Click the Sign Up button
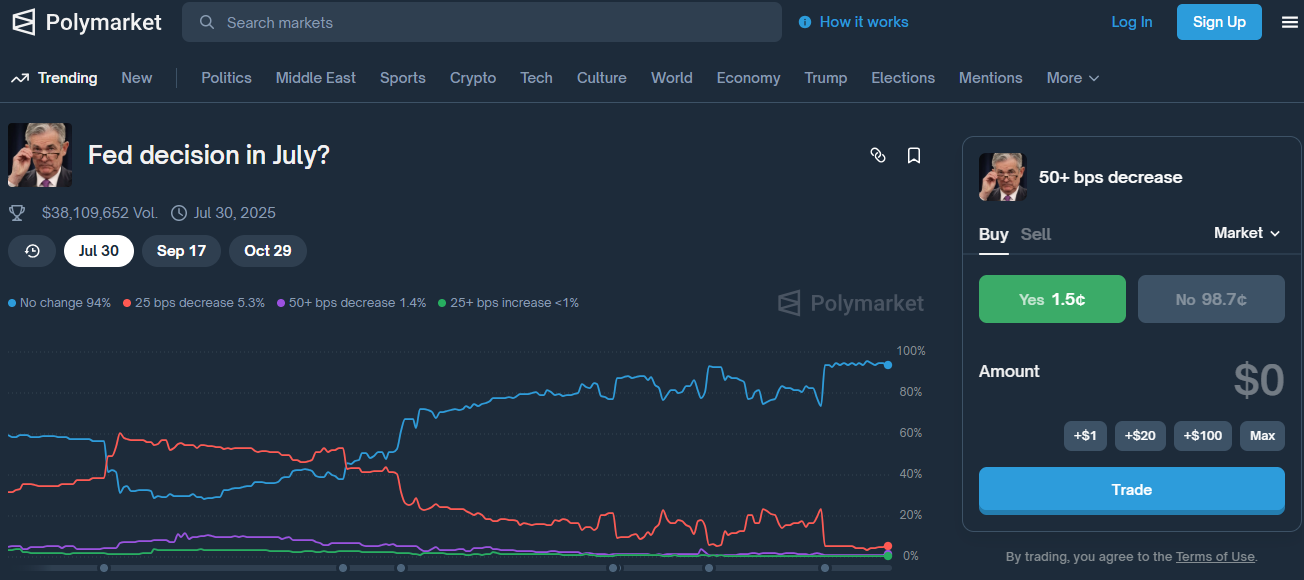The image size is (1304, 580). tap(1219, 22)
